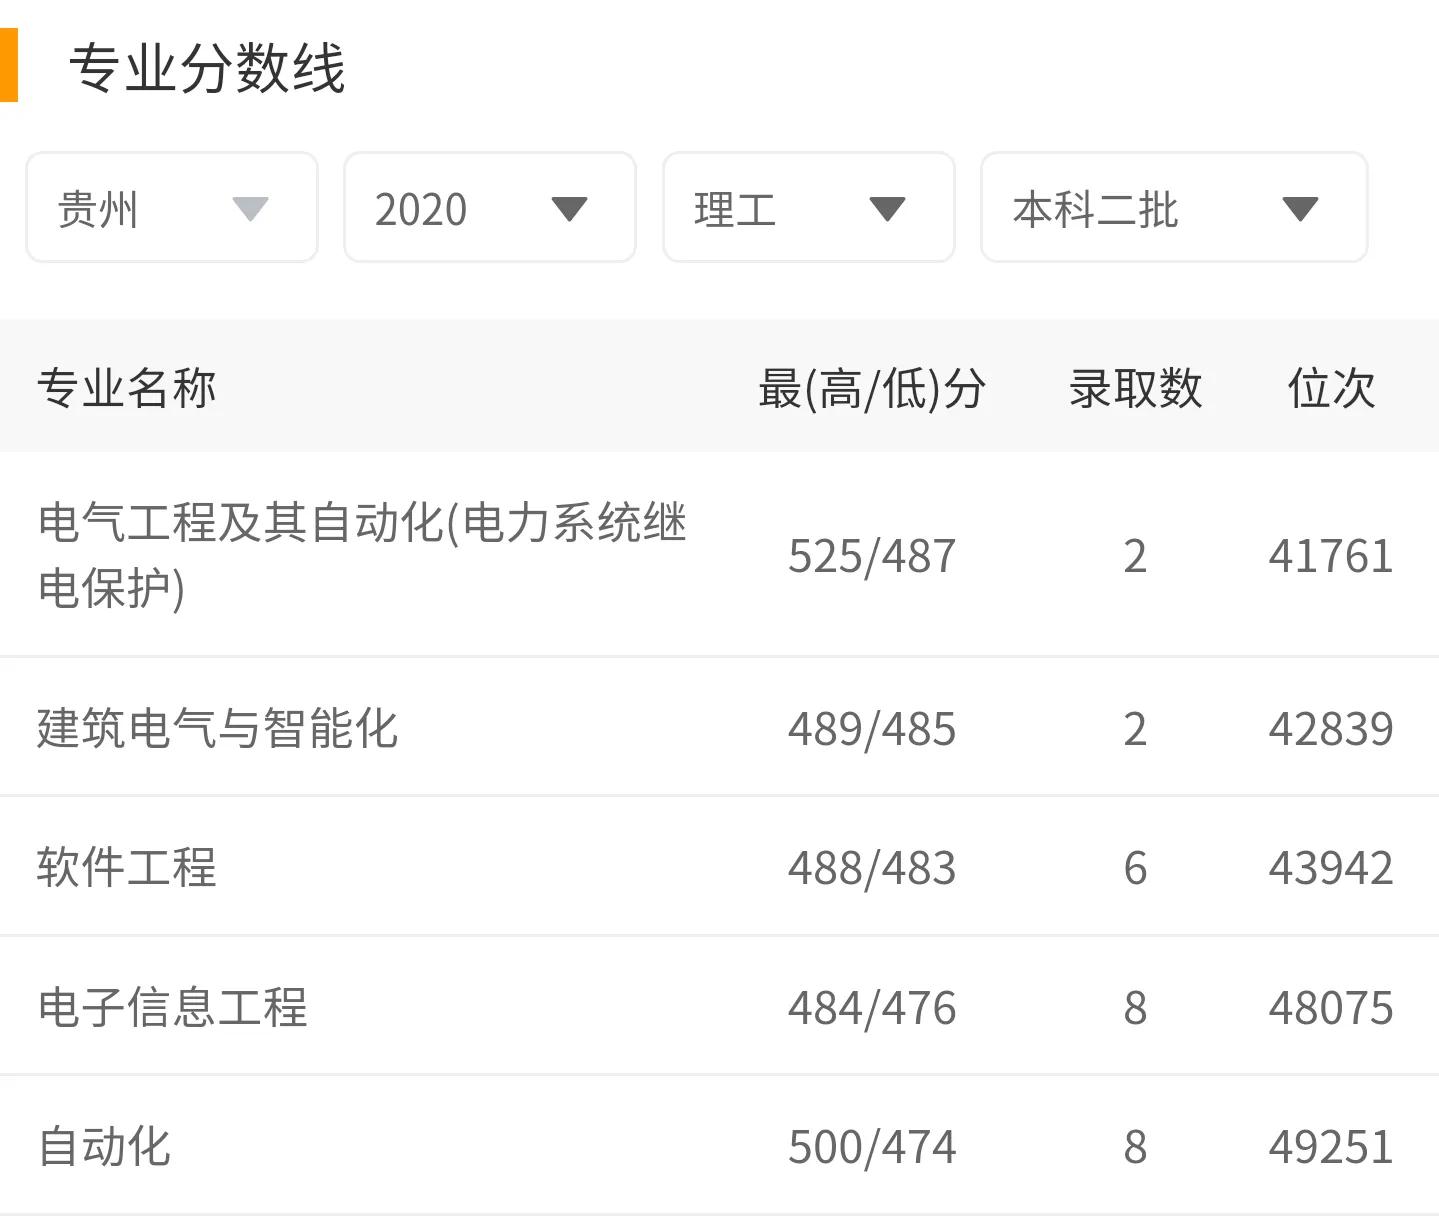Viewport: 1439px width, 1218px height.
Task: Select the 建筑电气与智能化 major entry
Action: (218, 727)
